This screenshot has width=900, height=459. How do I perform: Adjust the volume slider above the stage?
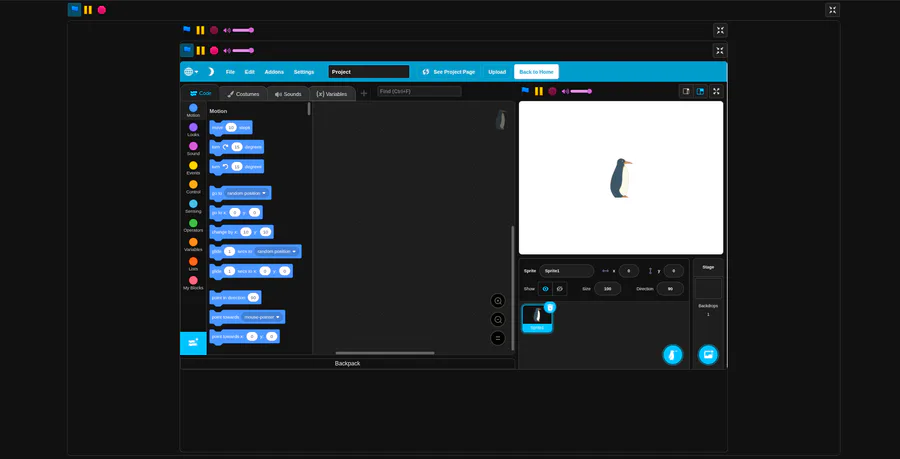[x=580, y=91]
